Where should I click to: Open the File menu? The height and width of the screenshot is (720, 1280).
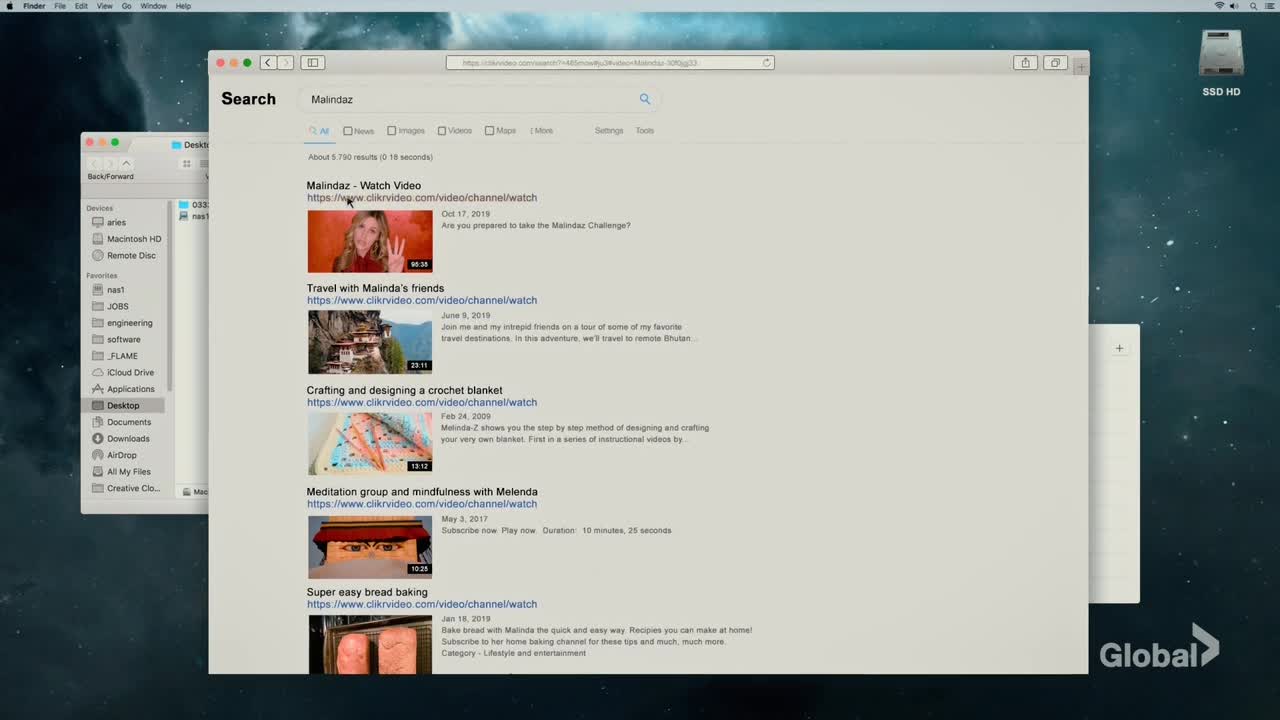pyautogui.click(x=60, y=6)
